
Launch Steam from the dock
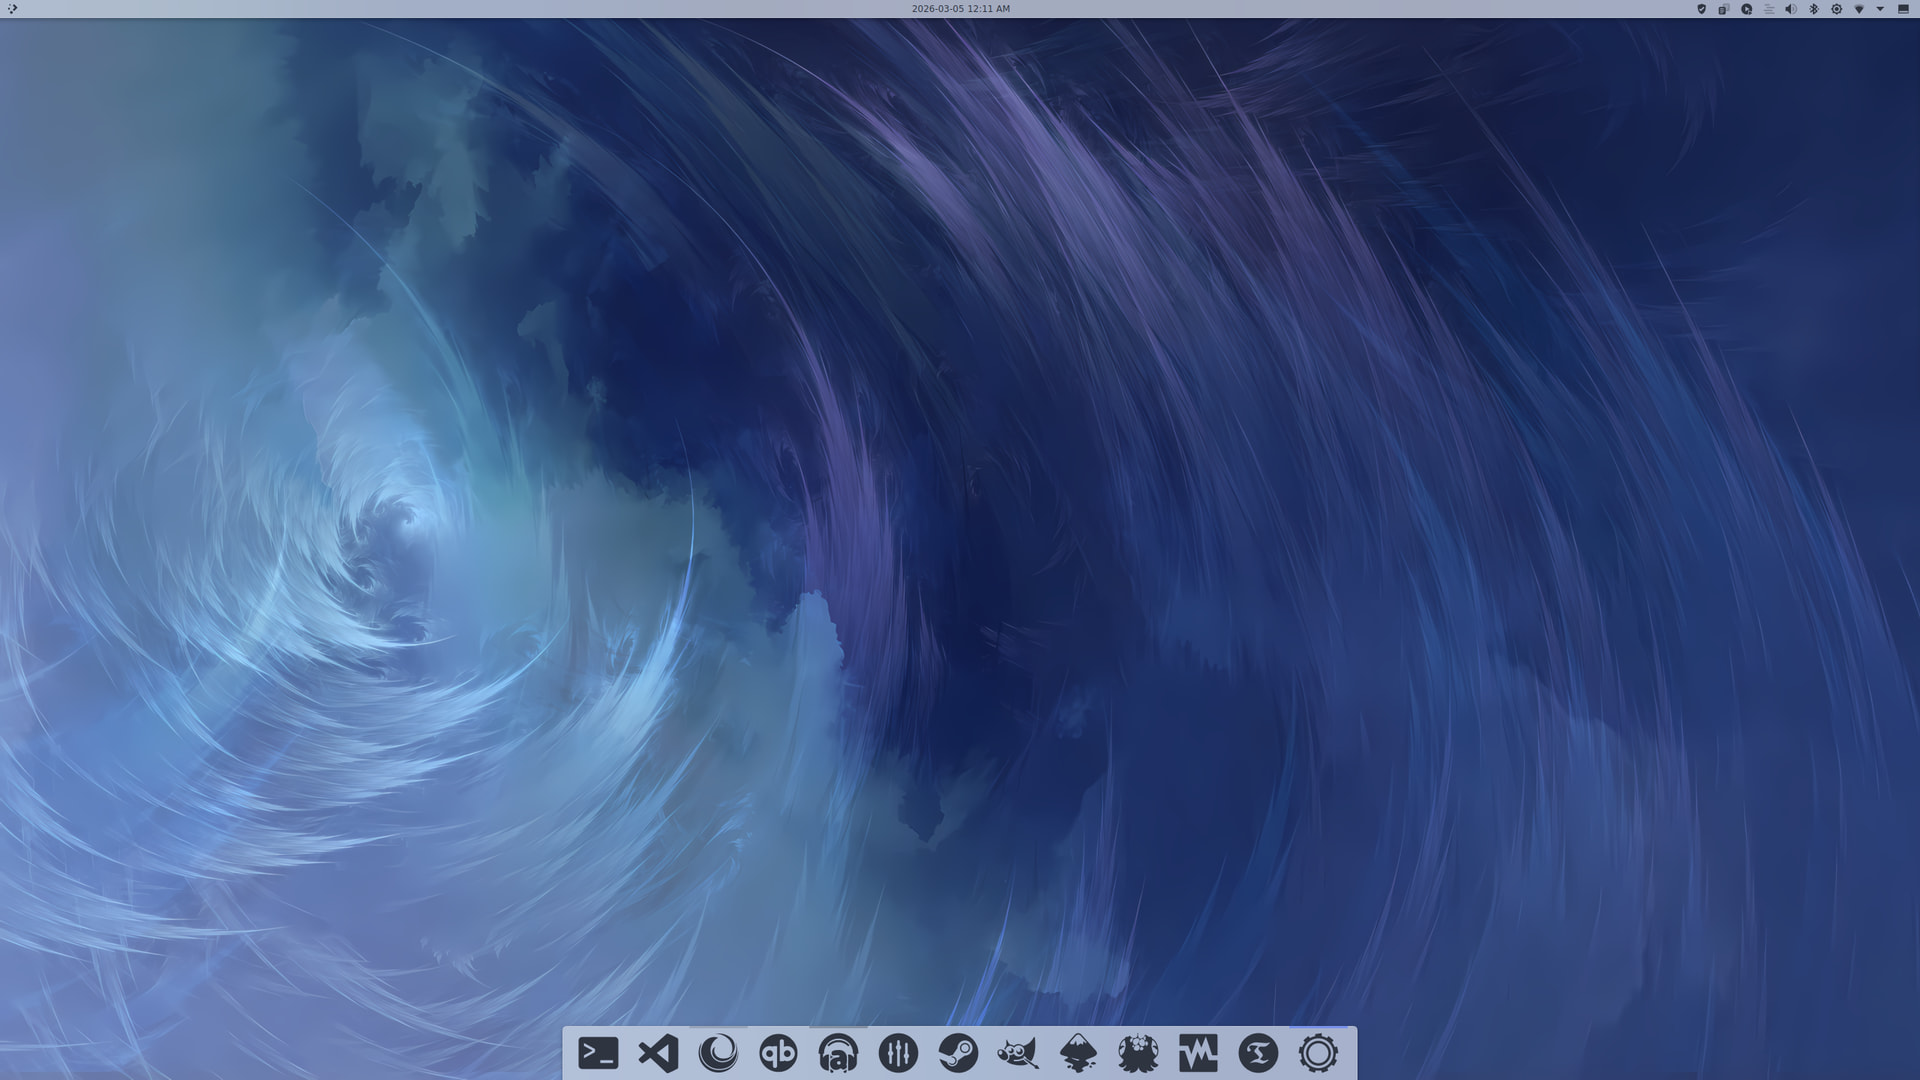(958, 1053)
